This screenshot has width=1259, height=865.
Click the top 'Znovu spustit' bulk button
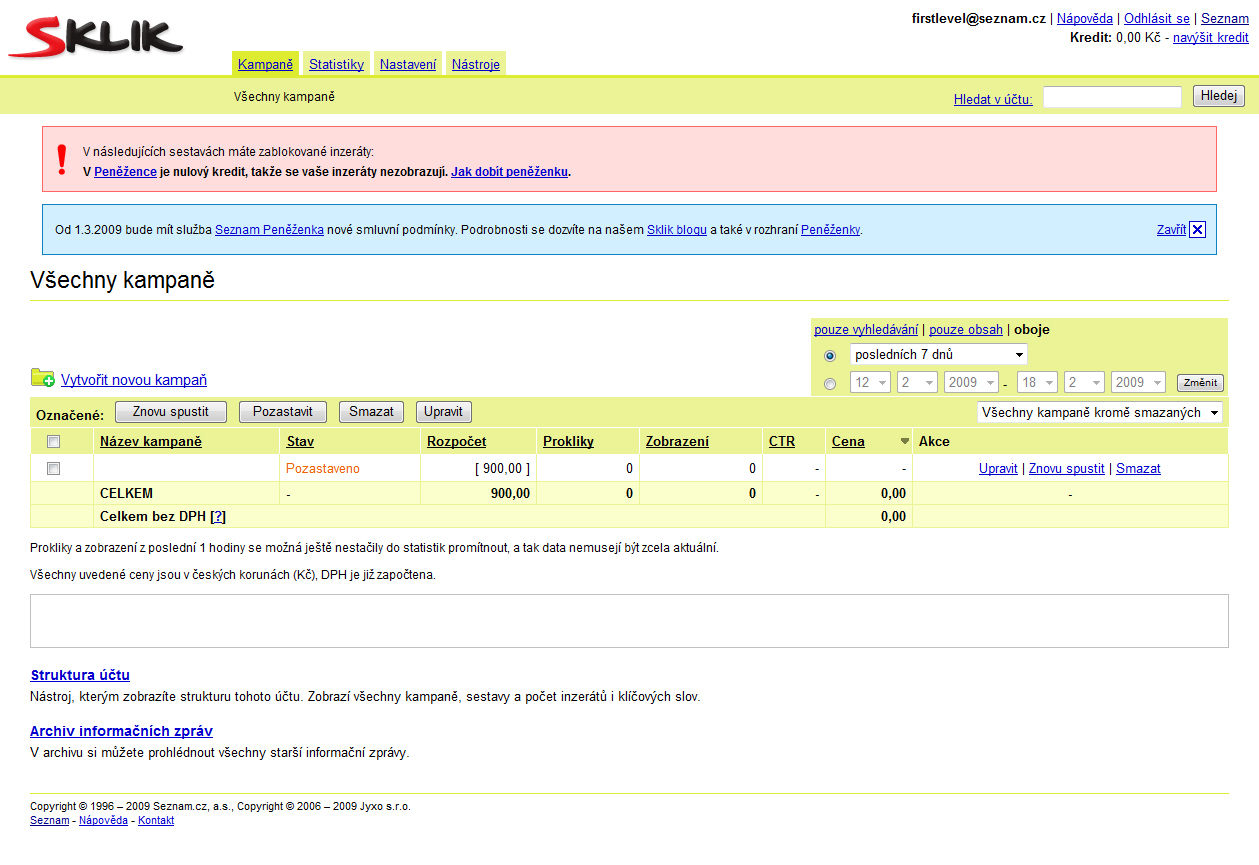click(171, 411)
